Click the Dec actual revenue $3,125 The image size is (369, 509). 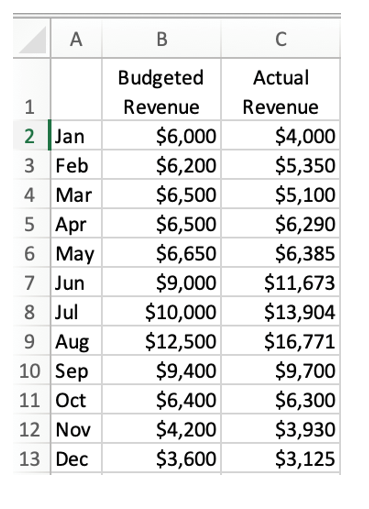281,458
